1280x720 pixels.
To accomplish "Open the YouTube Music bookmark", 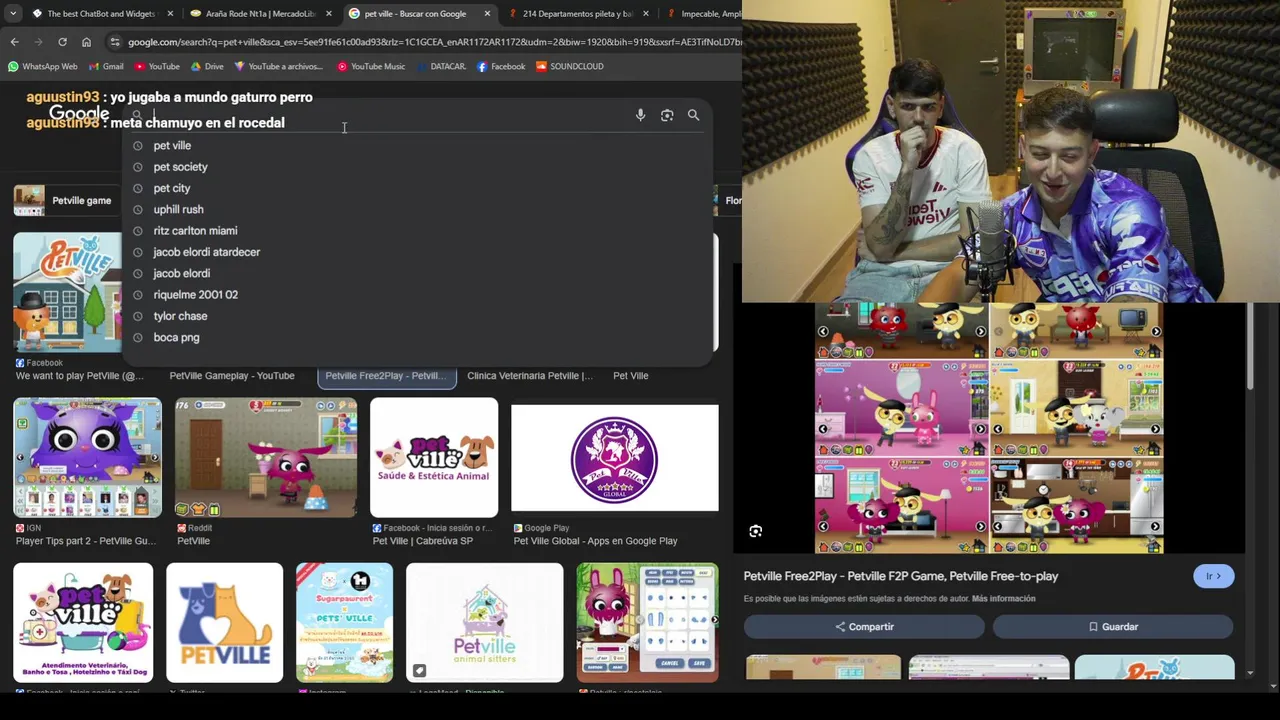I will tap(371, 66).
